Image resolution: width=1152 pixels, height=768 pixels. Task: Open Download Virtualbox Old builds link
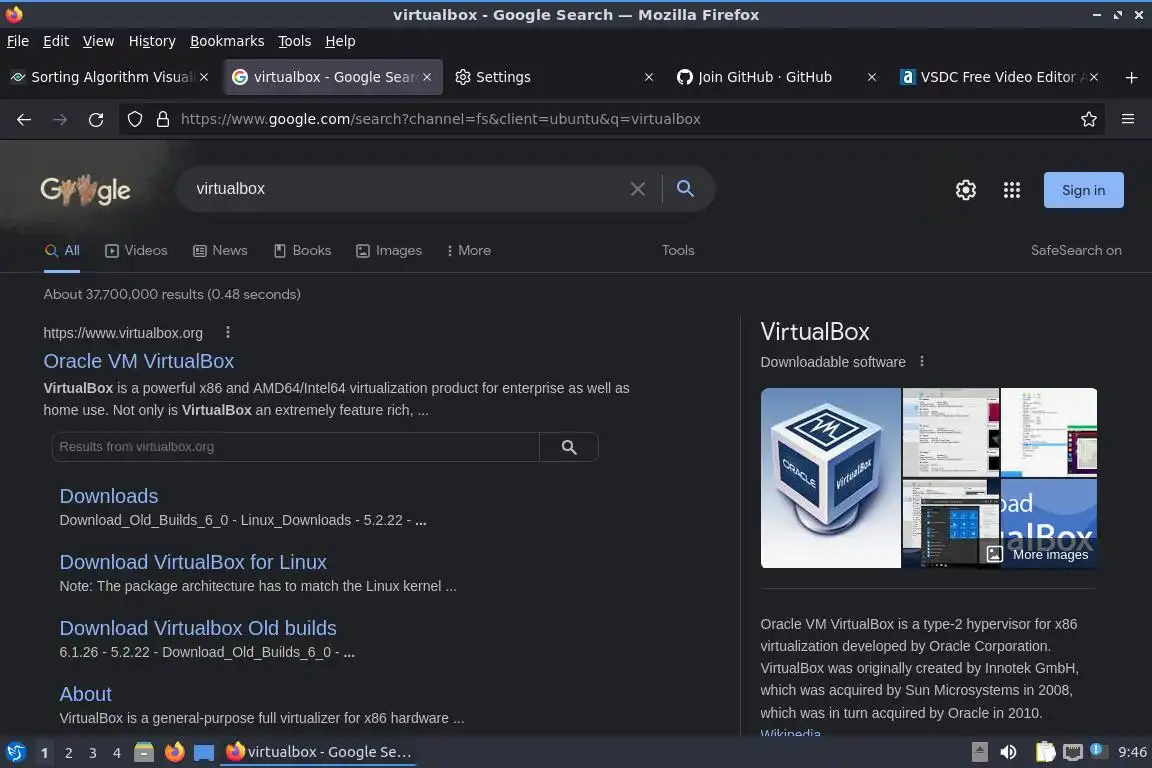198,628
